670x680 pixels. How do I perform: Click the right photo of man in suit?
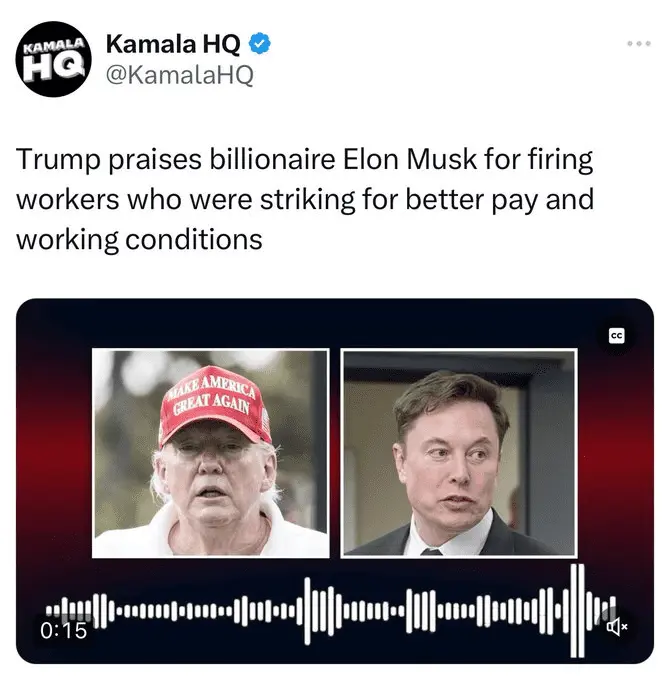(x=459, y=453)
